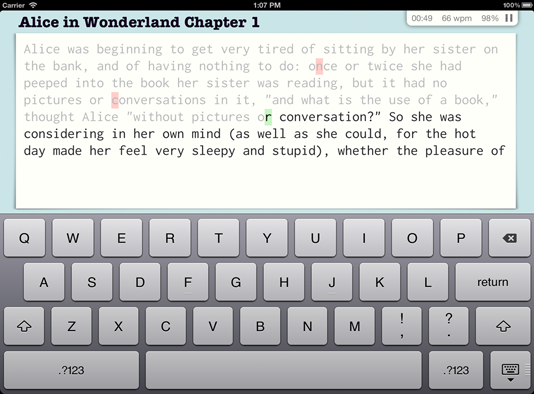
Task: Click the word 'sleepy' in the passage
Action: (213, 151)
